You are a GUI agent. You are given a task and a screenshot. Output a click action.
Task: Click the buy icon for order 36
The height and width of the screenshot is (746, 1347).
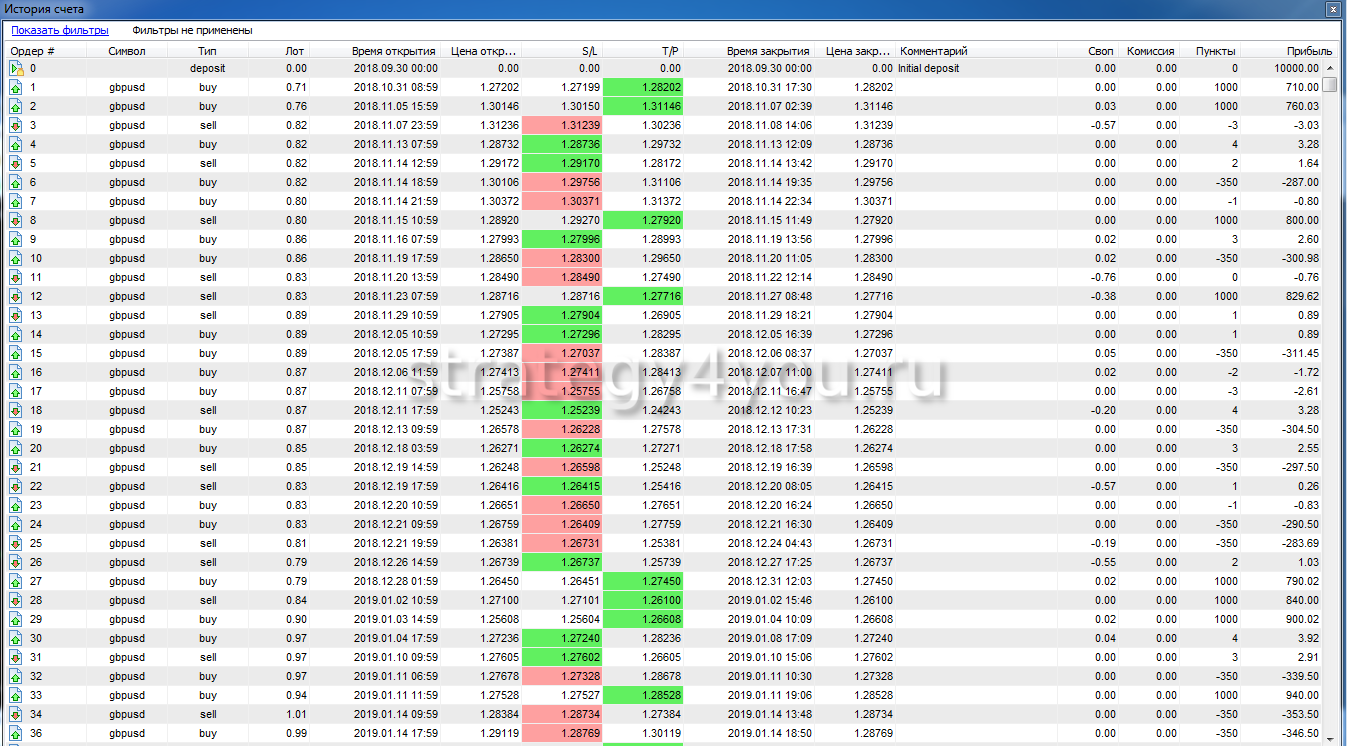[16, 734]
